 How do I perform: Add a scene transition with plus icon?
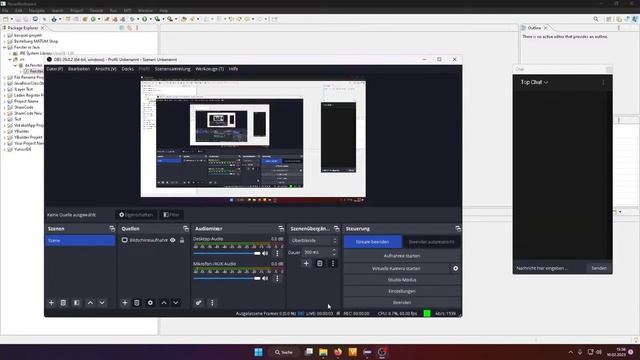point(306,264)
